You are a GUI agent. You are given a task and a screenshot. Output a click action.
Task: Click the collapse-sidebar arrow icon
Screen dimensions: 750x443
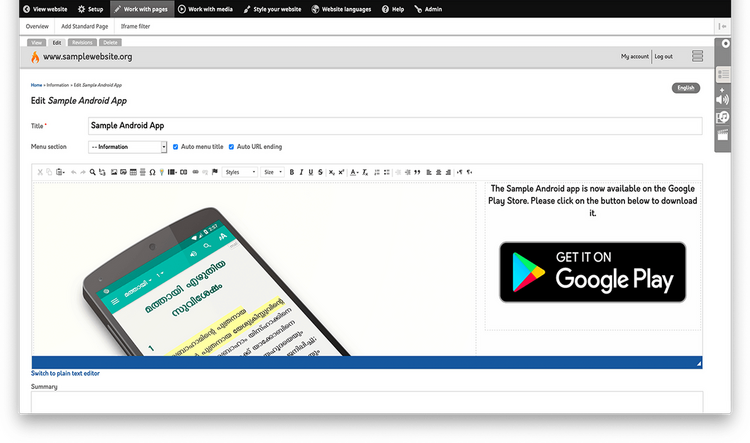(722, 26)
